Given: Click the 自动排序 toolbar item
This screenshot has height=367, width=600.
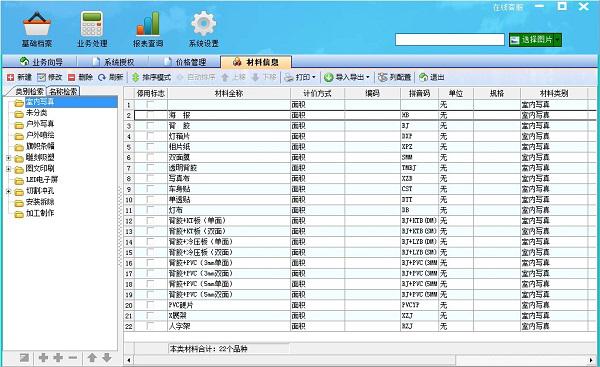Looking at the screenshot, I should (x=196, y=77).
